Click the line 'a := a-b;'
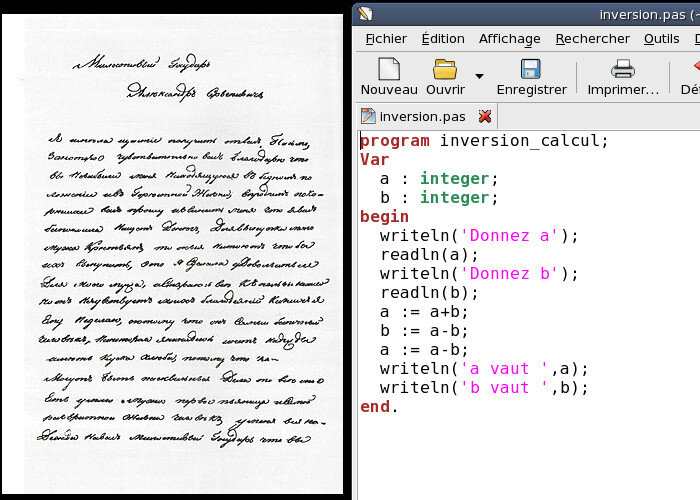 click(424, 350)
